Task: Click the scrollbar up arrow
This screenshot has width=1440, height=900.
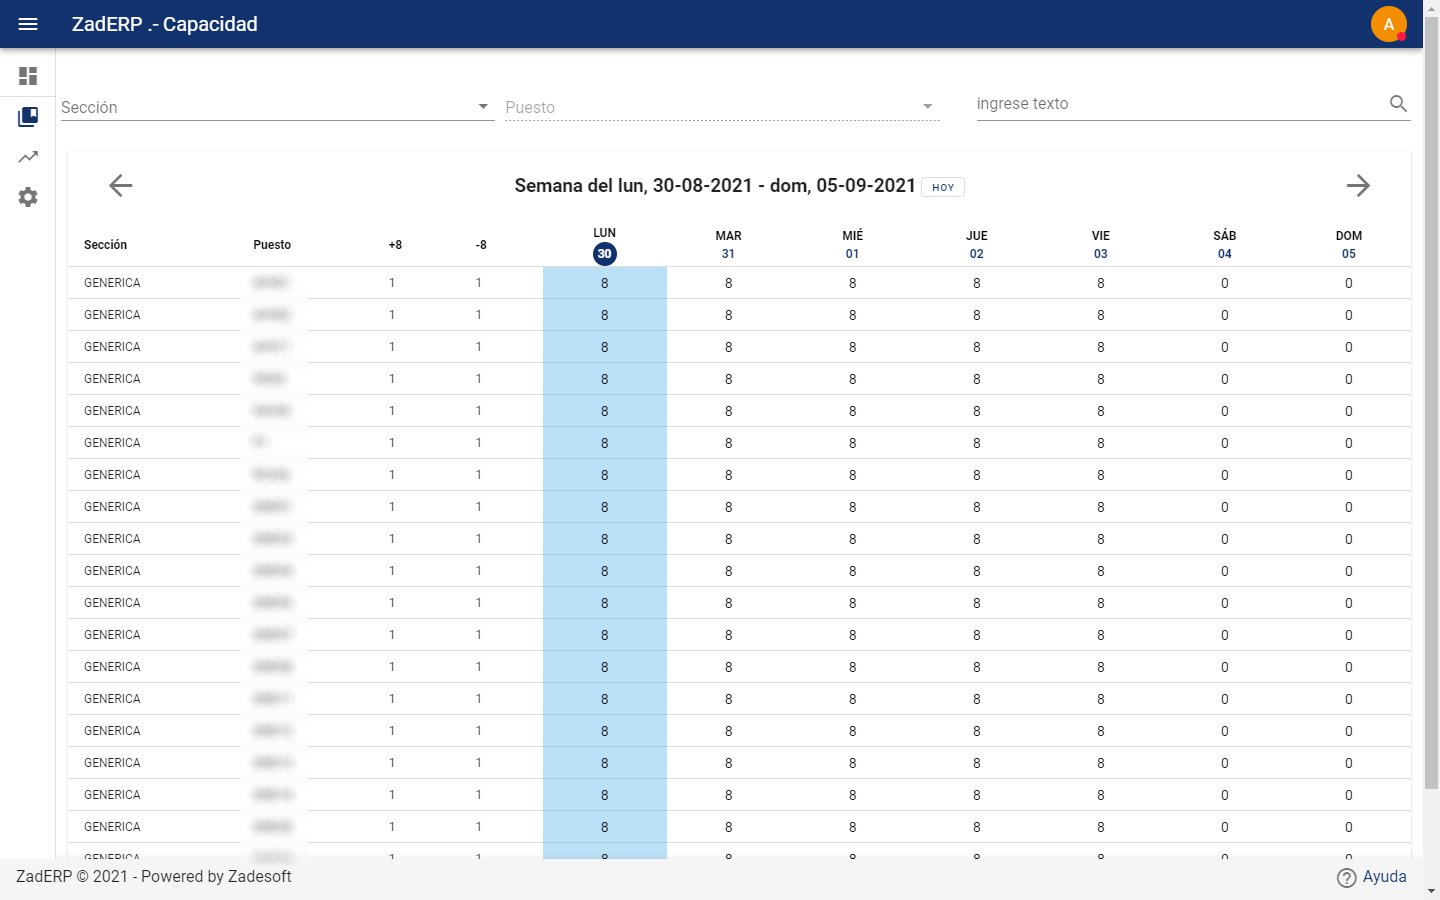Action: click(1431, 7)
